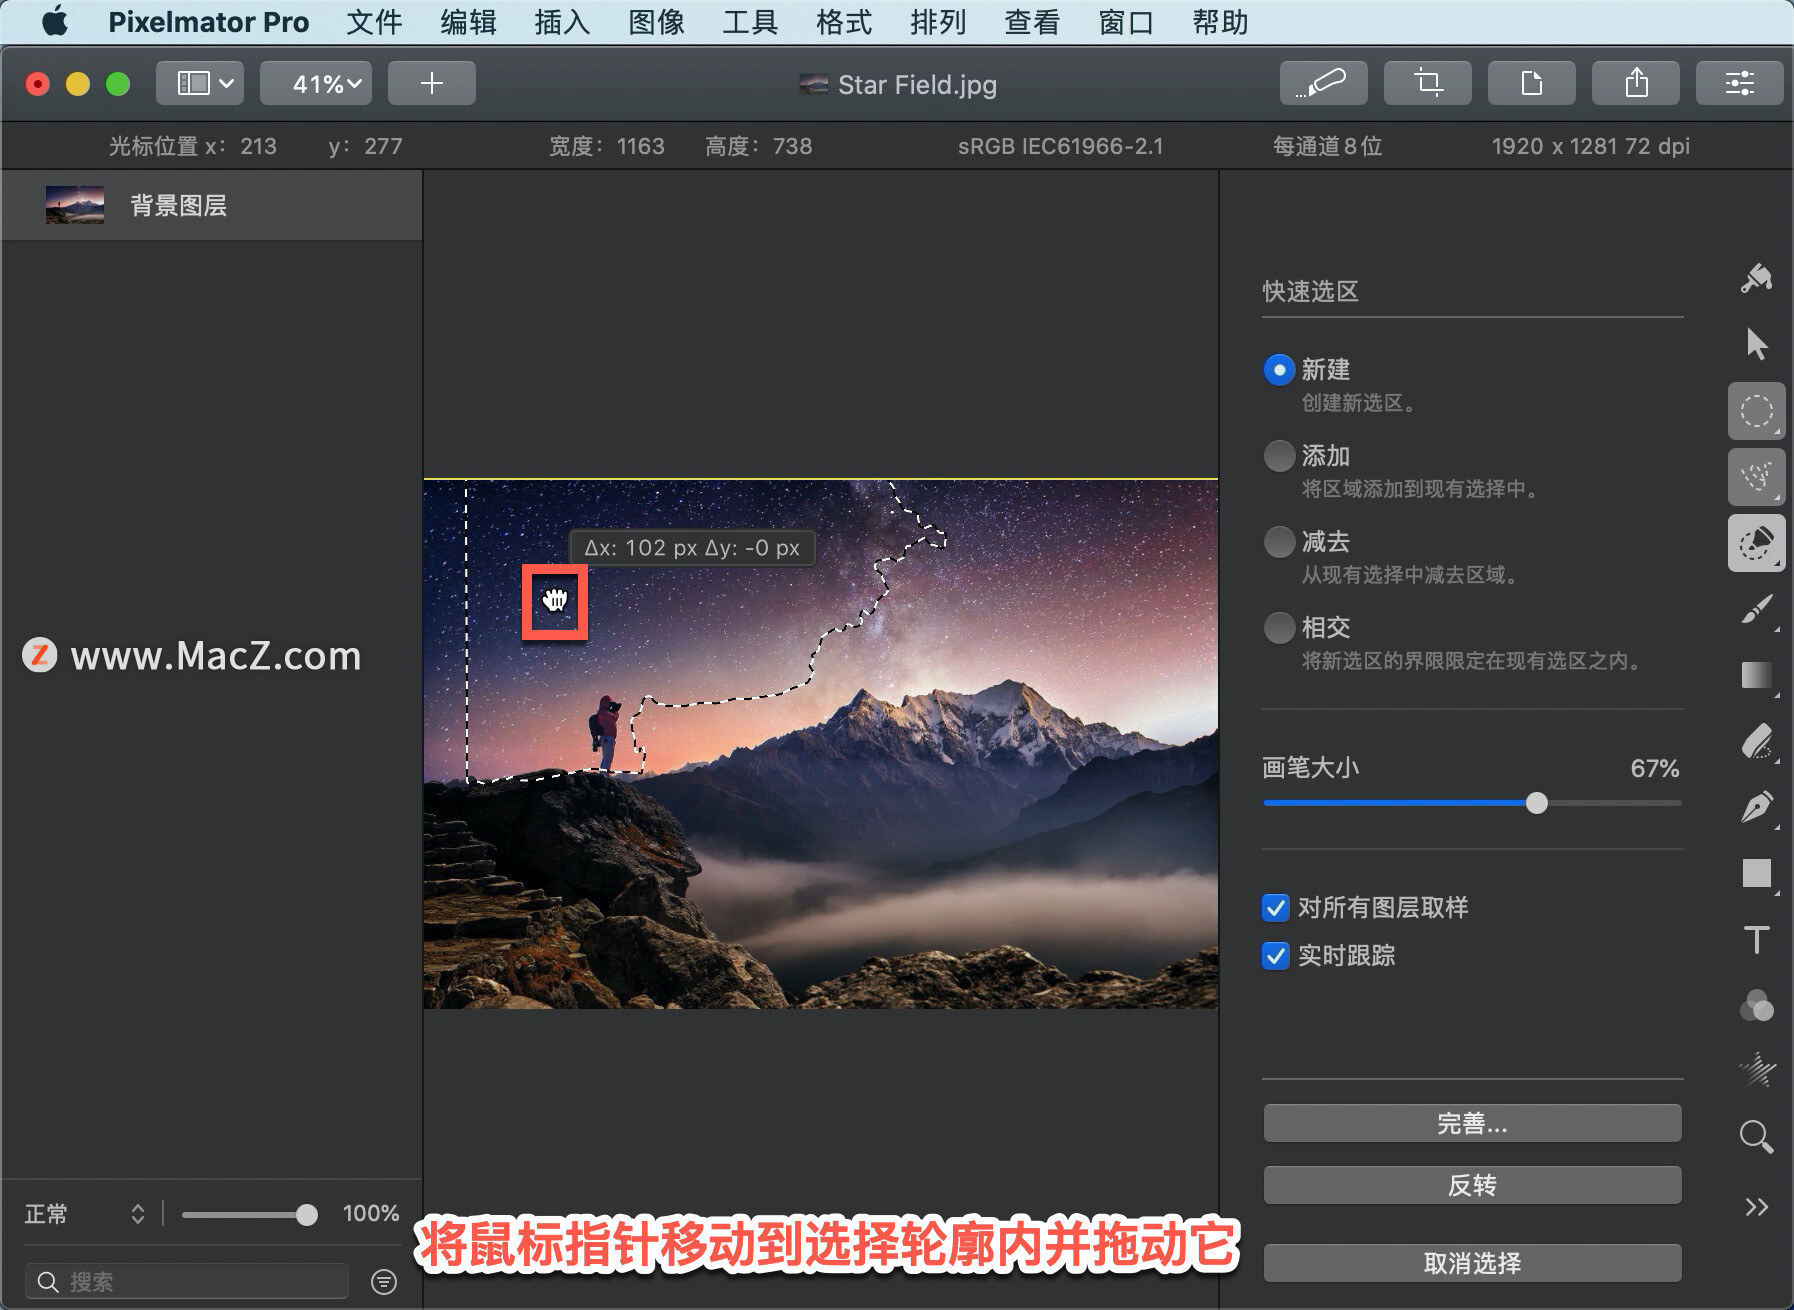Select the 背景图层 layer thumbnail
Screen dimensions: 1794x1310
[x=74, y=205]
